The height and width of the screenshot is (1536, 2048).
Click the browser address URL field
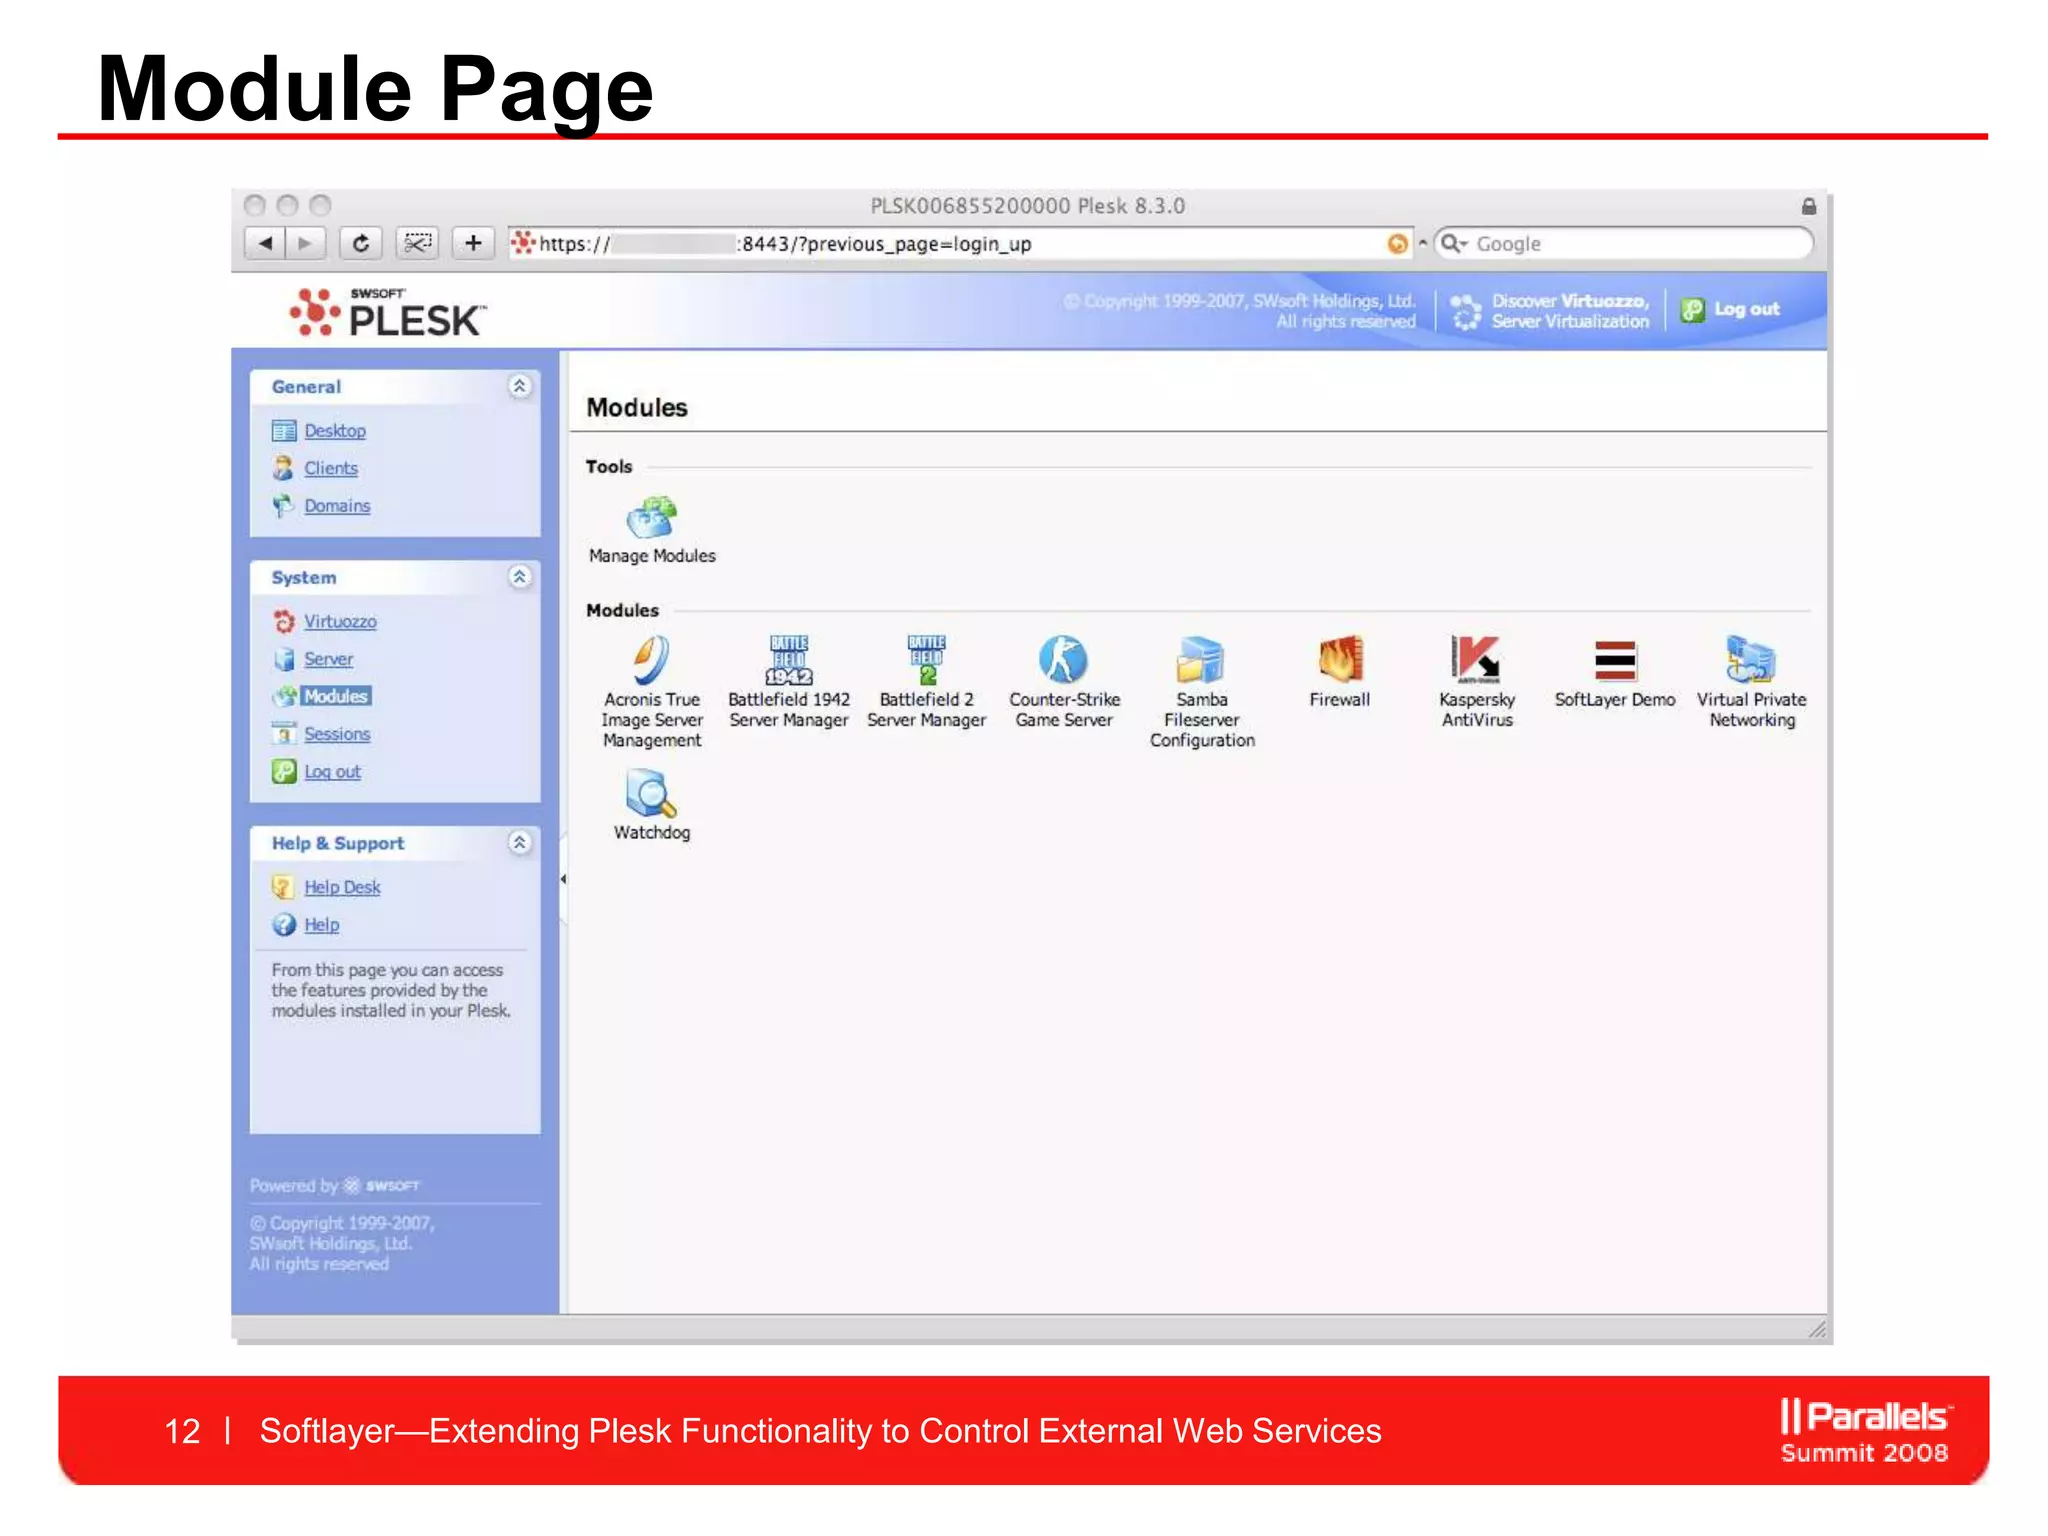[x=960, y=244]
